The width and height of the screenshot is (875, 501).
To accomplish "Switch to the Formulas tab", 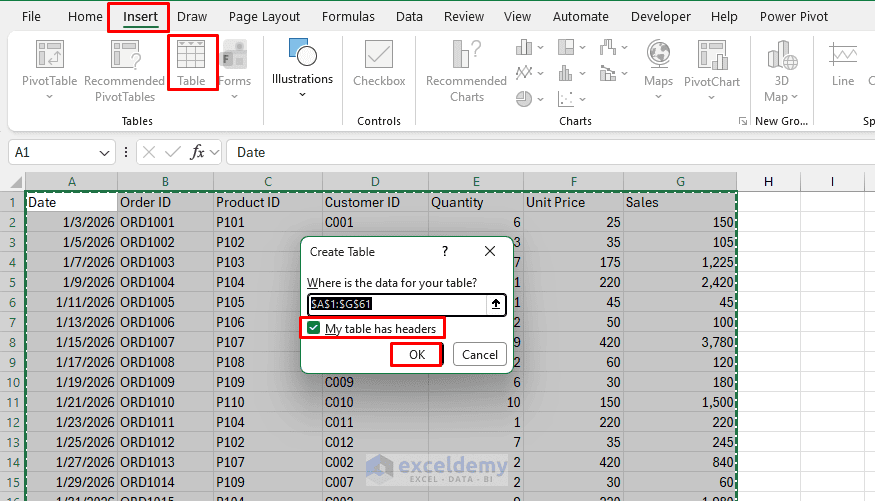I will (x=348, y=17).
